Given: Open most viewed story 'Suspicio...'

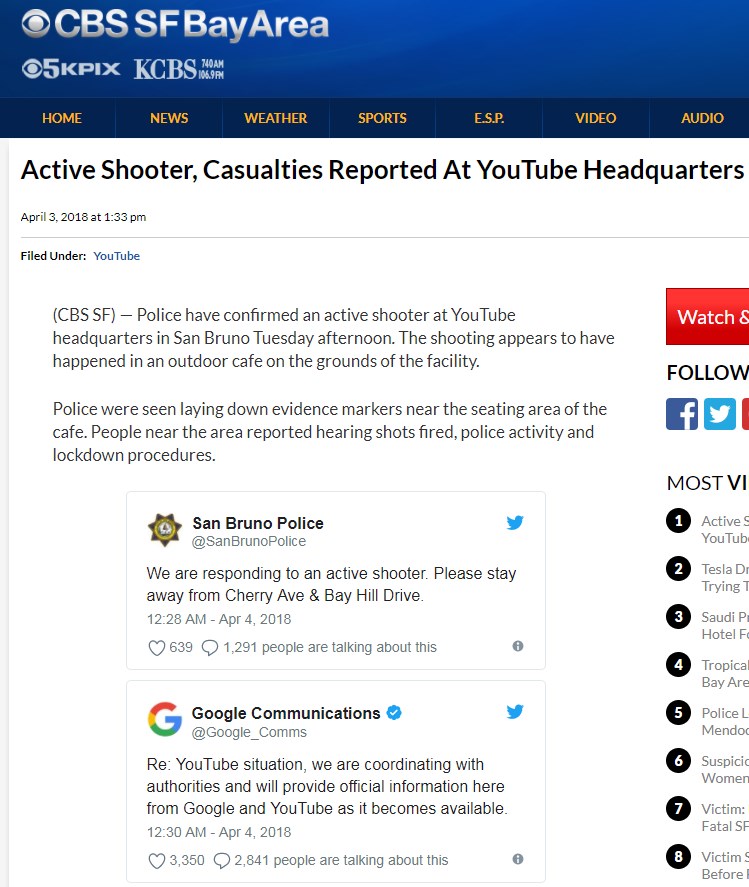Looking at the screenshot, I should pos(725,769).
